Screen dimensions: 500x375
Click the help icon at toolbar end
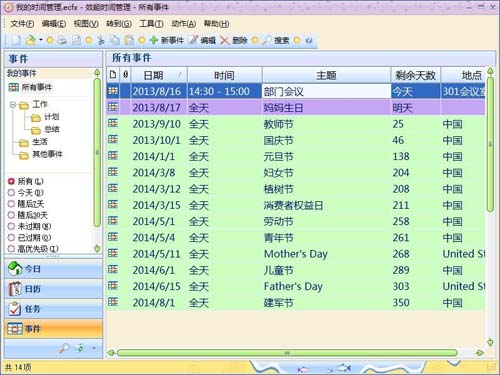[309, 40]
